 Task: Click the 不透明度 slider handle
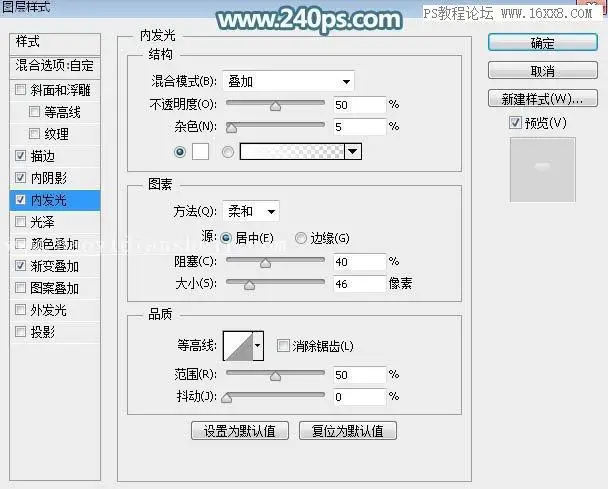275,106
